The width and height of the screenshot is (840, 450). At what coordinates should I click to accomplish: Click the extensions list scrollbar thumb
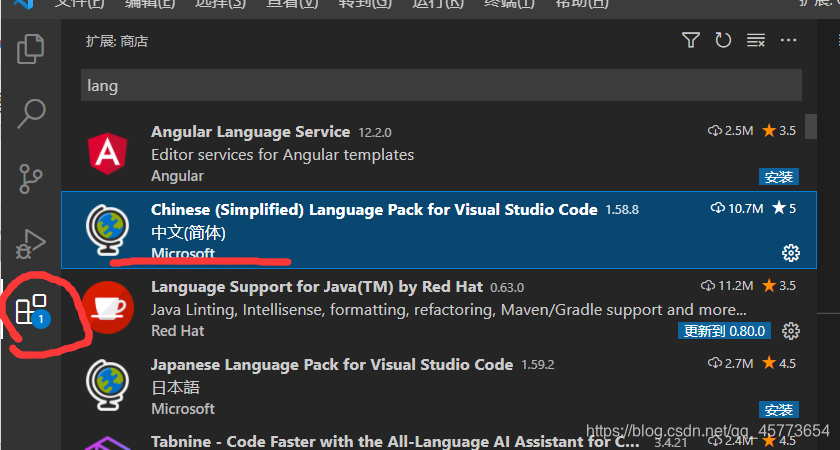pyautogui.click(x=811, y=126)
